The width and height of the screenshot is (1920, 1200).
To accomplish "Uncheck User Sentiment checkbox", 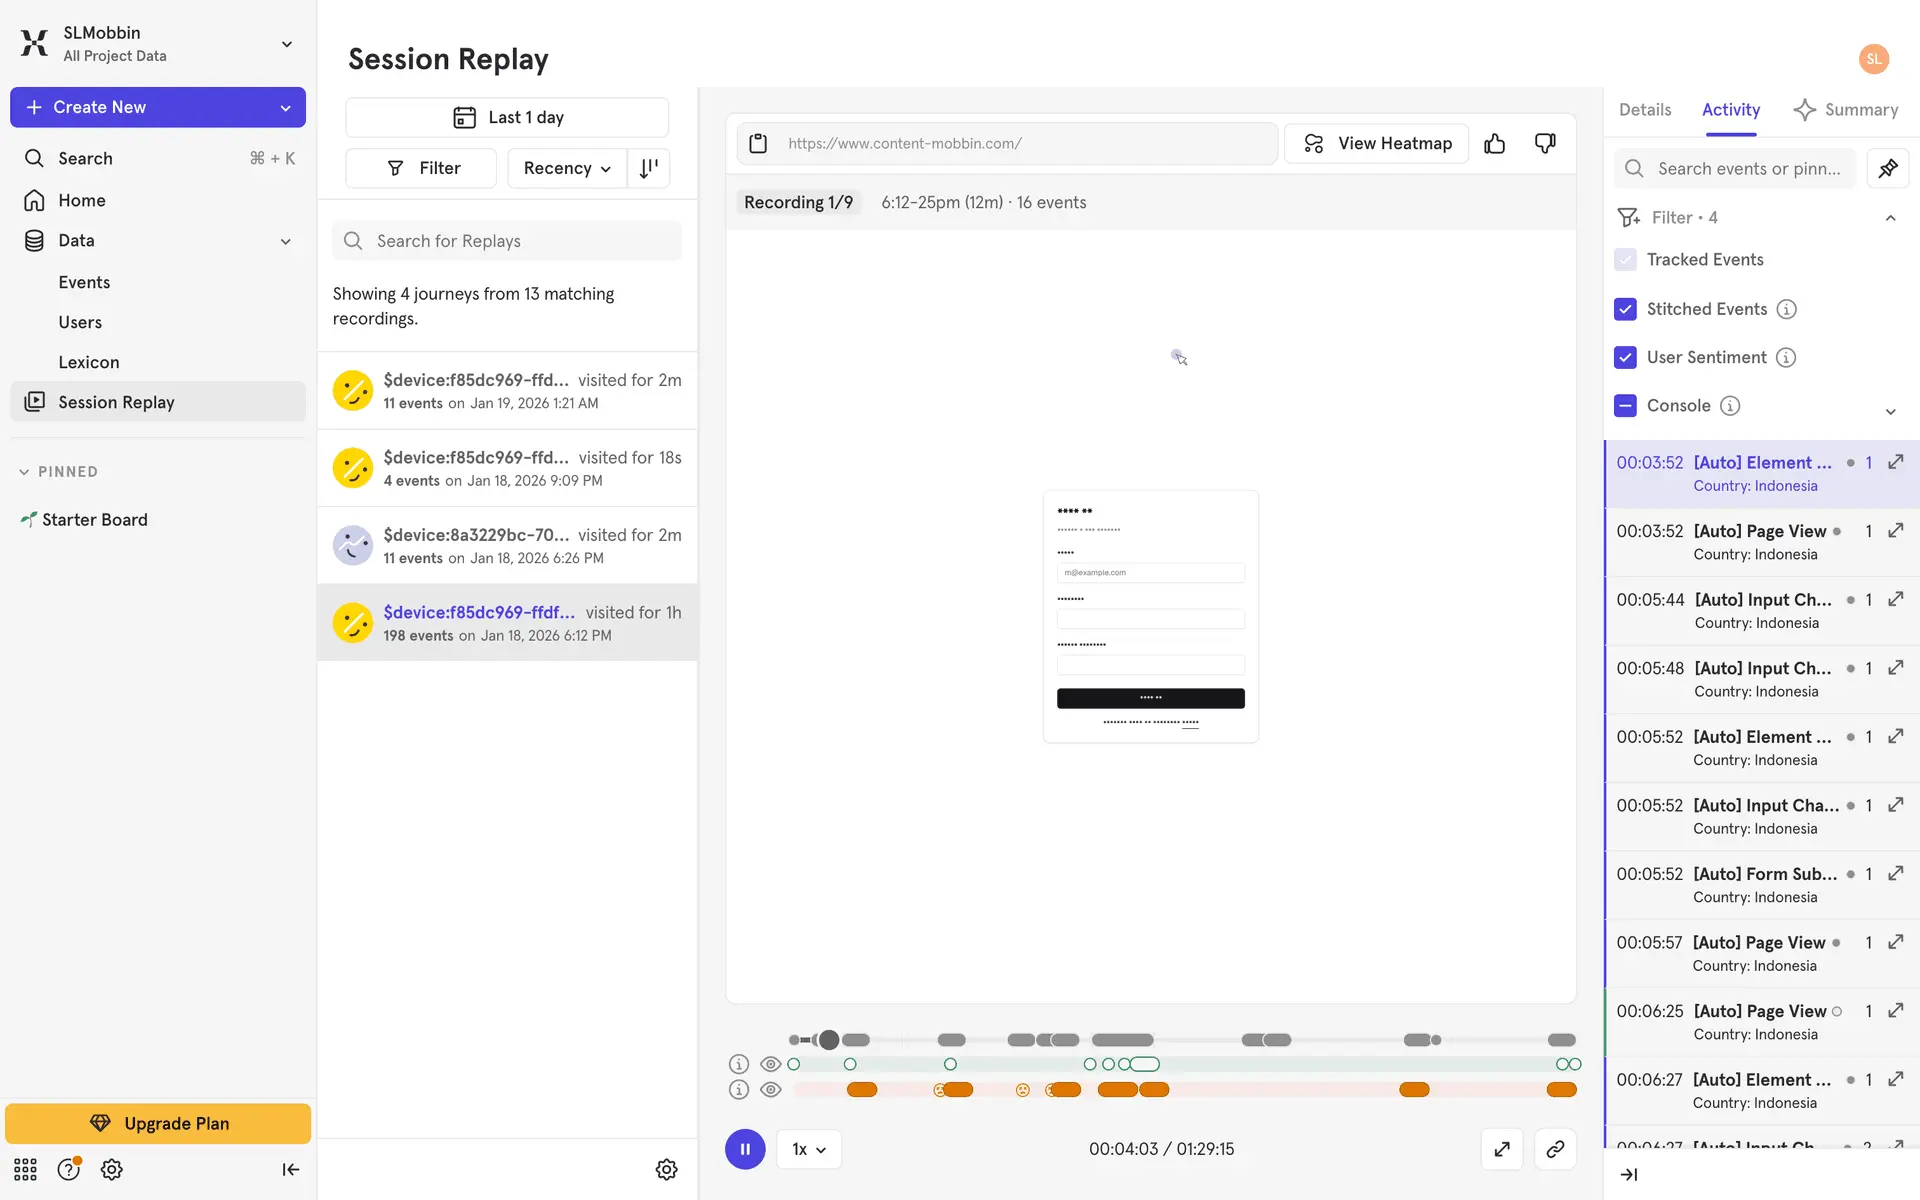I will (x=1625, y=357).
